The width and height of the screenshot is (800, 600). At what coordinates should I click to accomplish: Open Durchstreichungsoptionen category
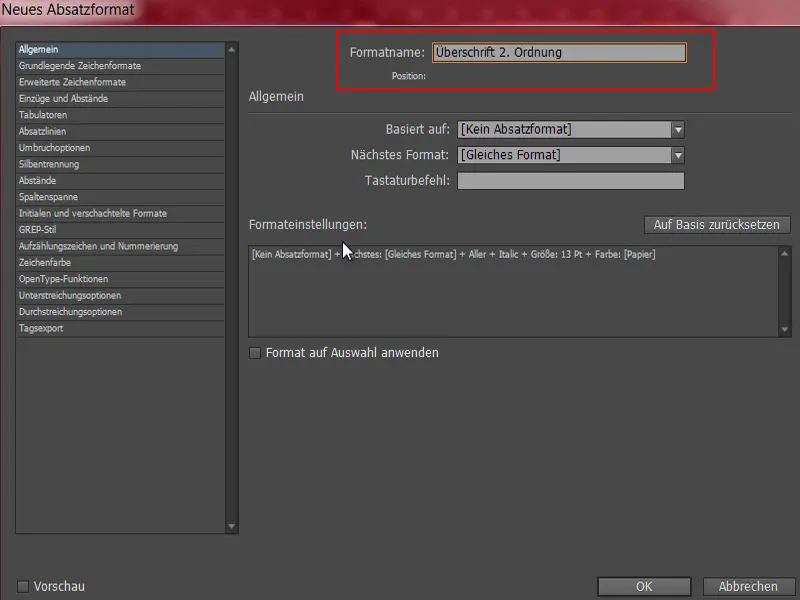click(120, 311)
